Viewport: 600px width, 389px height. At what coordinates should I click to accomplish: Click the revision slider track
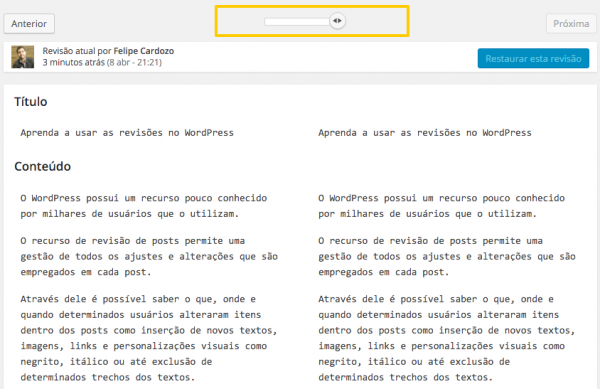pos(297,22)
